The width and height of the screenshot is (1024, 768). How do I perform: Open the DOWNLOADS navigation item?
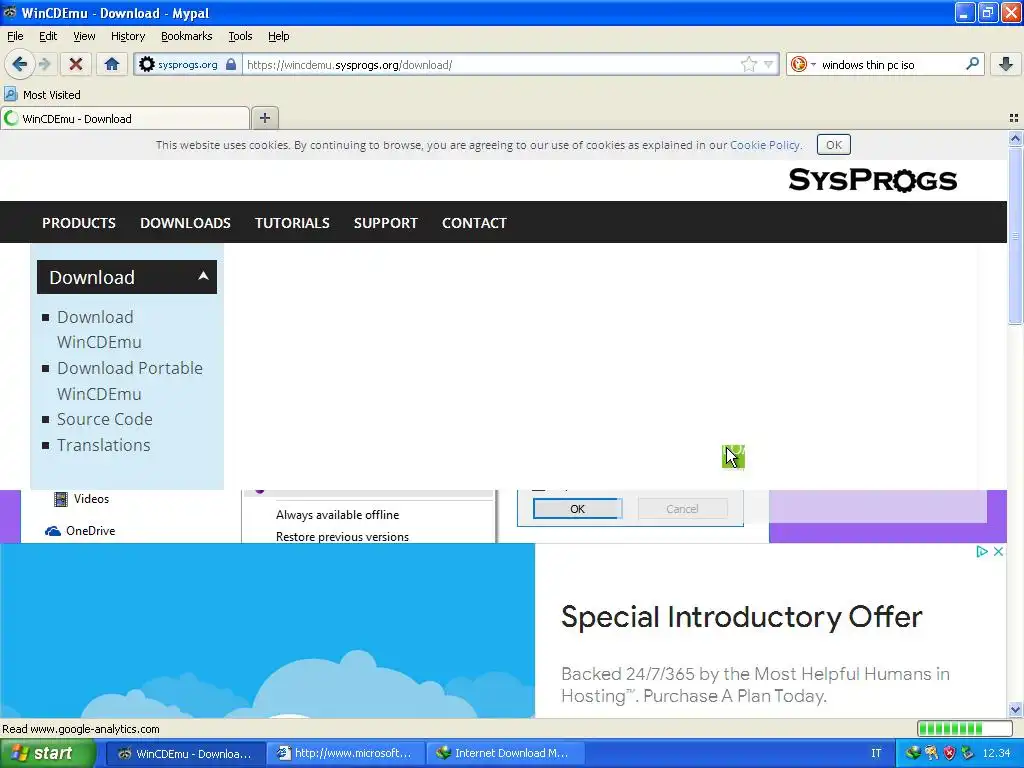click(185, 223)
